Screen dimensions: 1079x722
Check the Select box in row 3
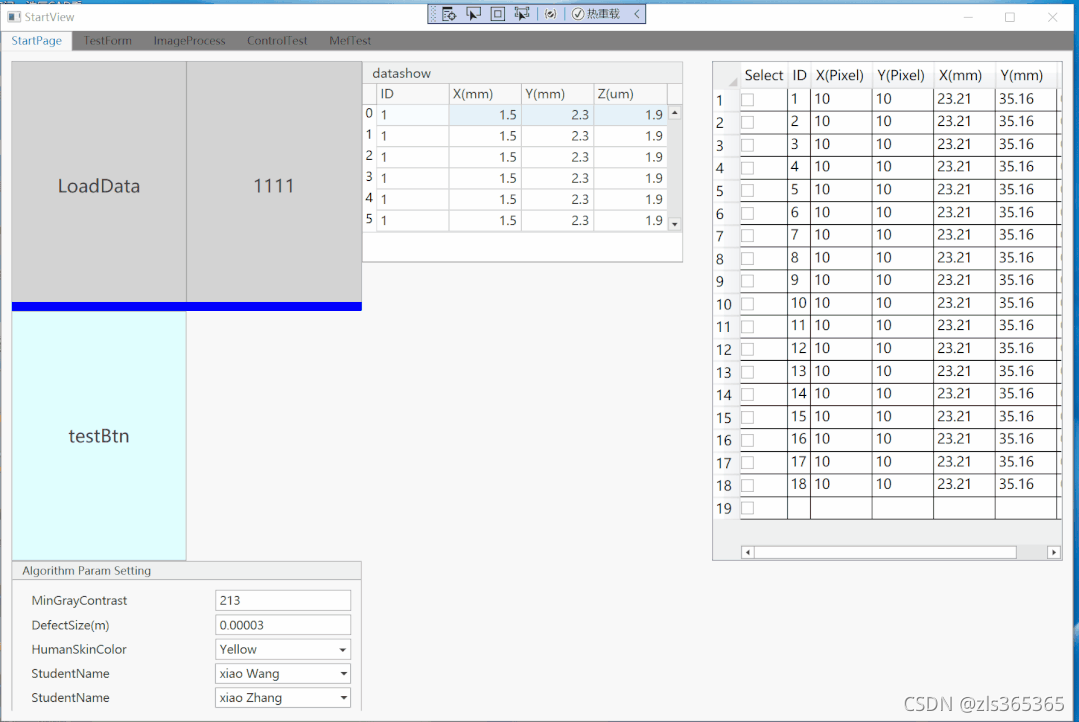748,145
